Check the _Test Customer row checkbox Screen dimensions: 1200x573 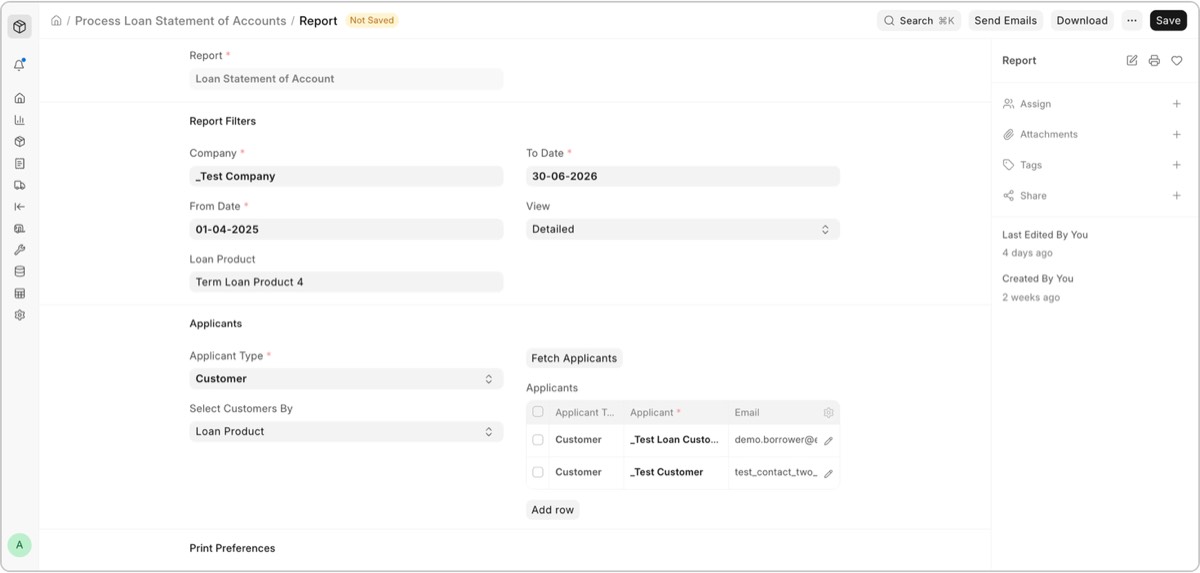click(538, 472)
